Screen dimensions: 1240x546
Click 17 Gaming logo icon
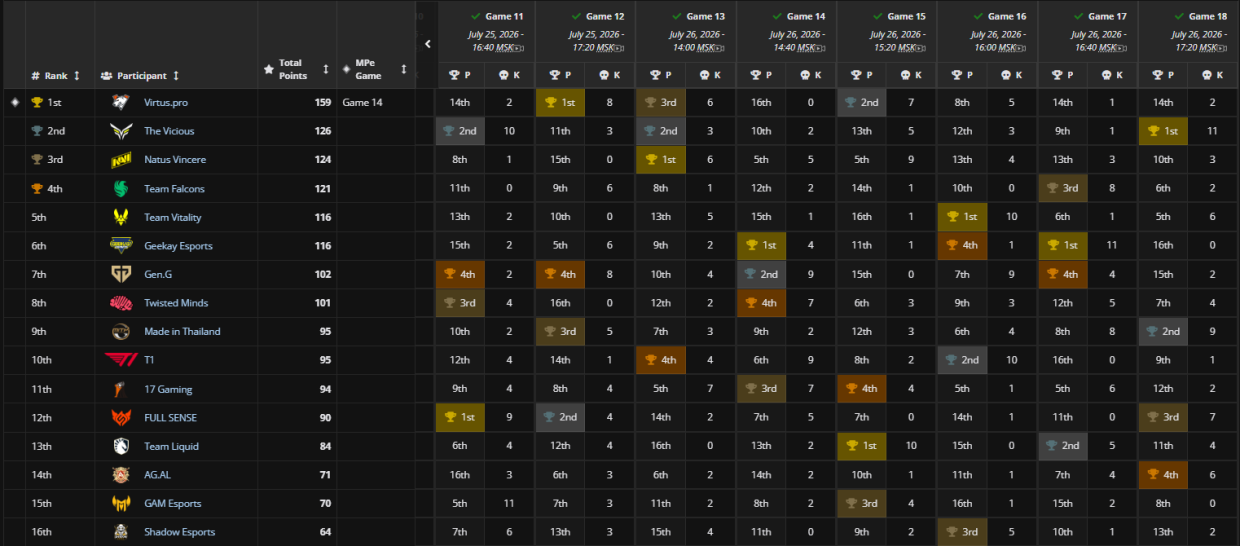coord(120,389)
